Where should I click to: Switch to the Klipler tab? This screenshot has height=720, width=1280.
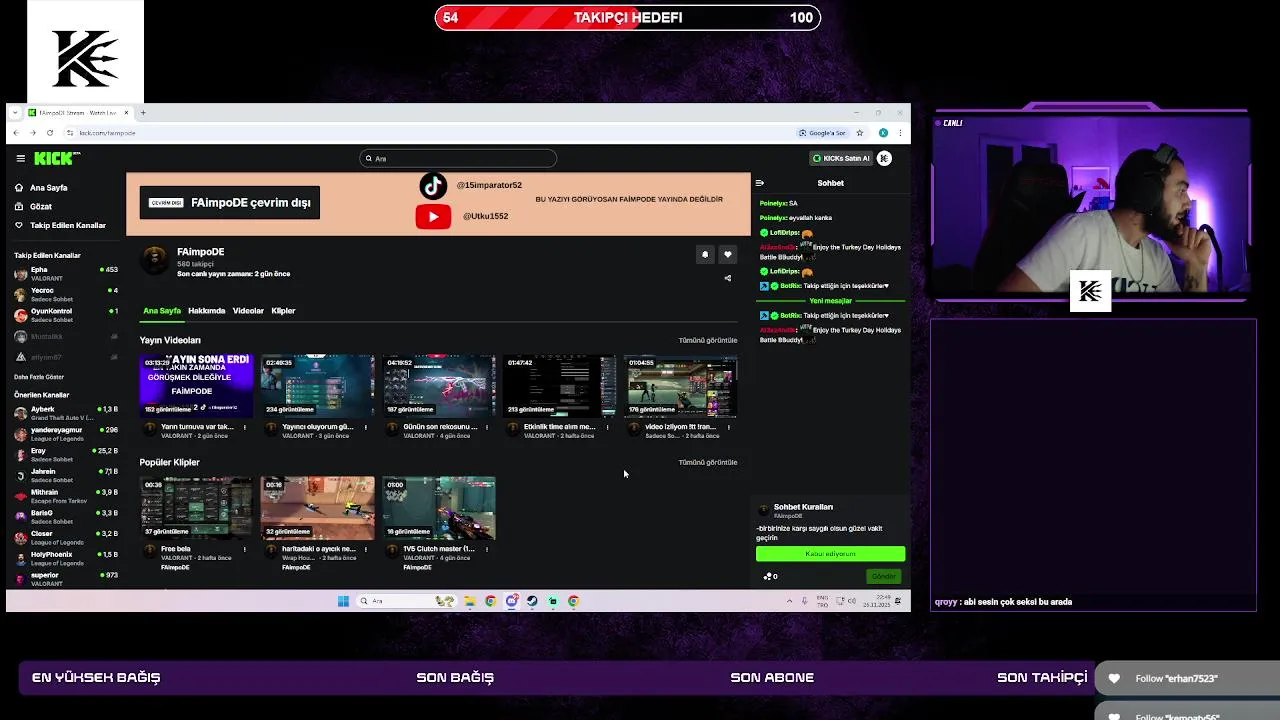pyautogui.click(x=283, y=311)
